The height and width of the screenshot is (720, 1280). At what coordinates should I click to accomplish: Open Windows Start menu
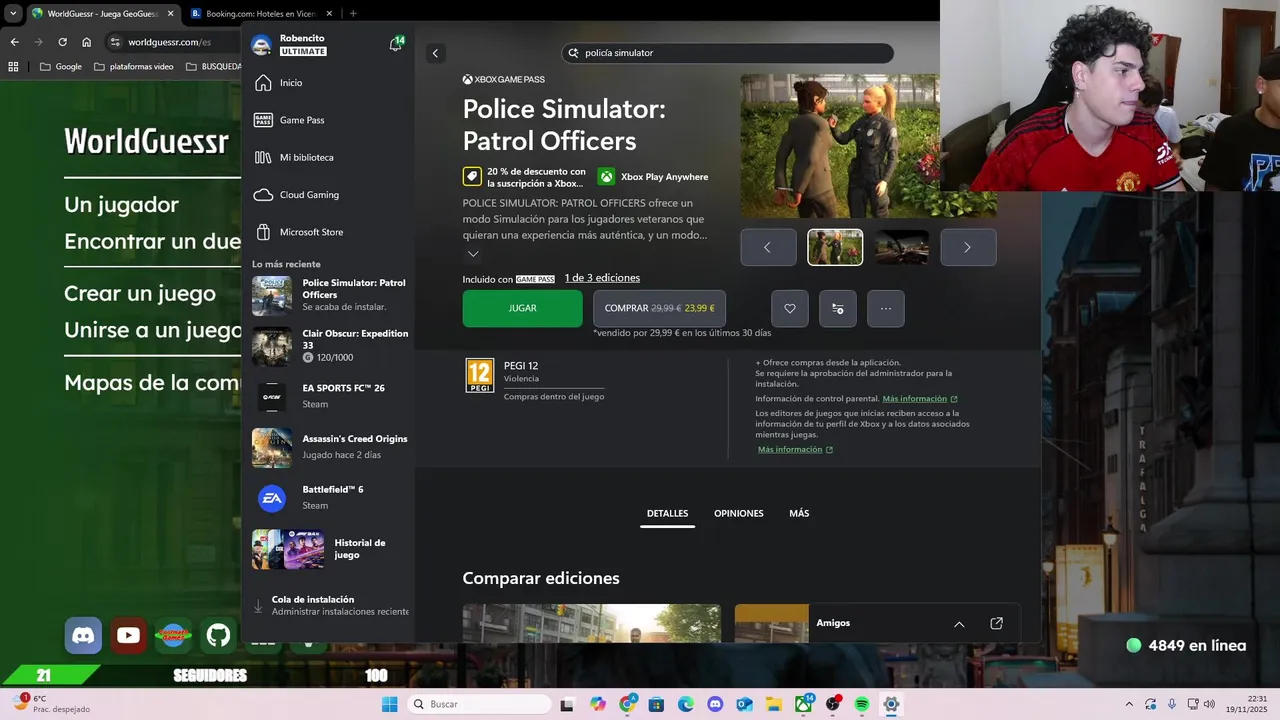click(390, 704)
